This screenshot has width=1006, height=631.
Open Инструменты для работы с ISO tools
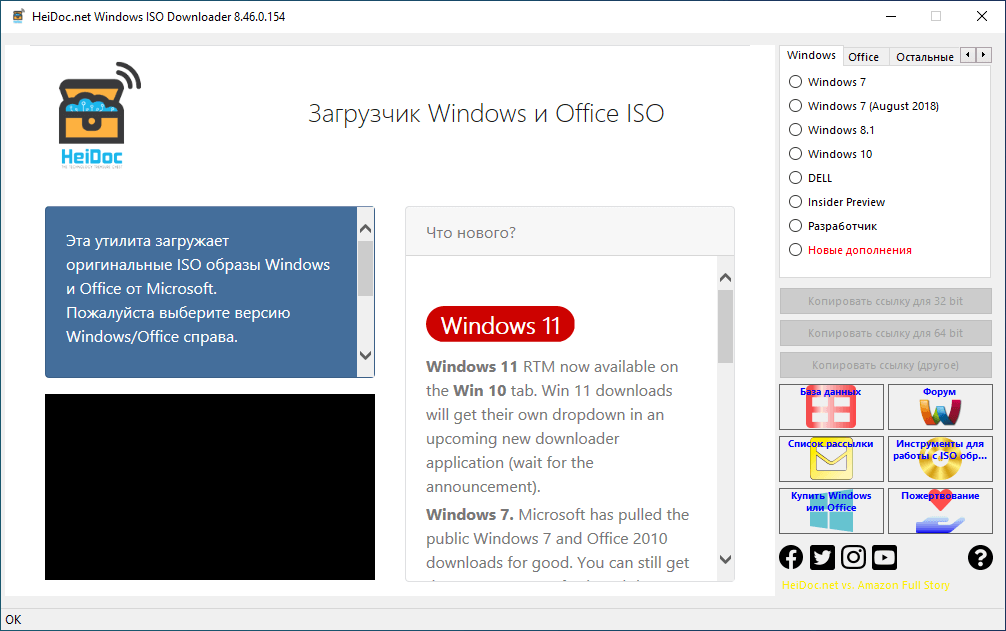point(940,459)
